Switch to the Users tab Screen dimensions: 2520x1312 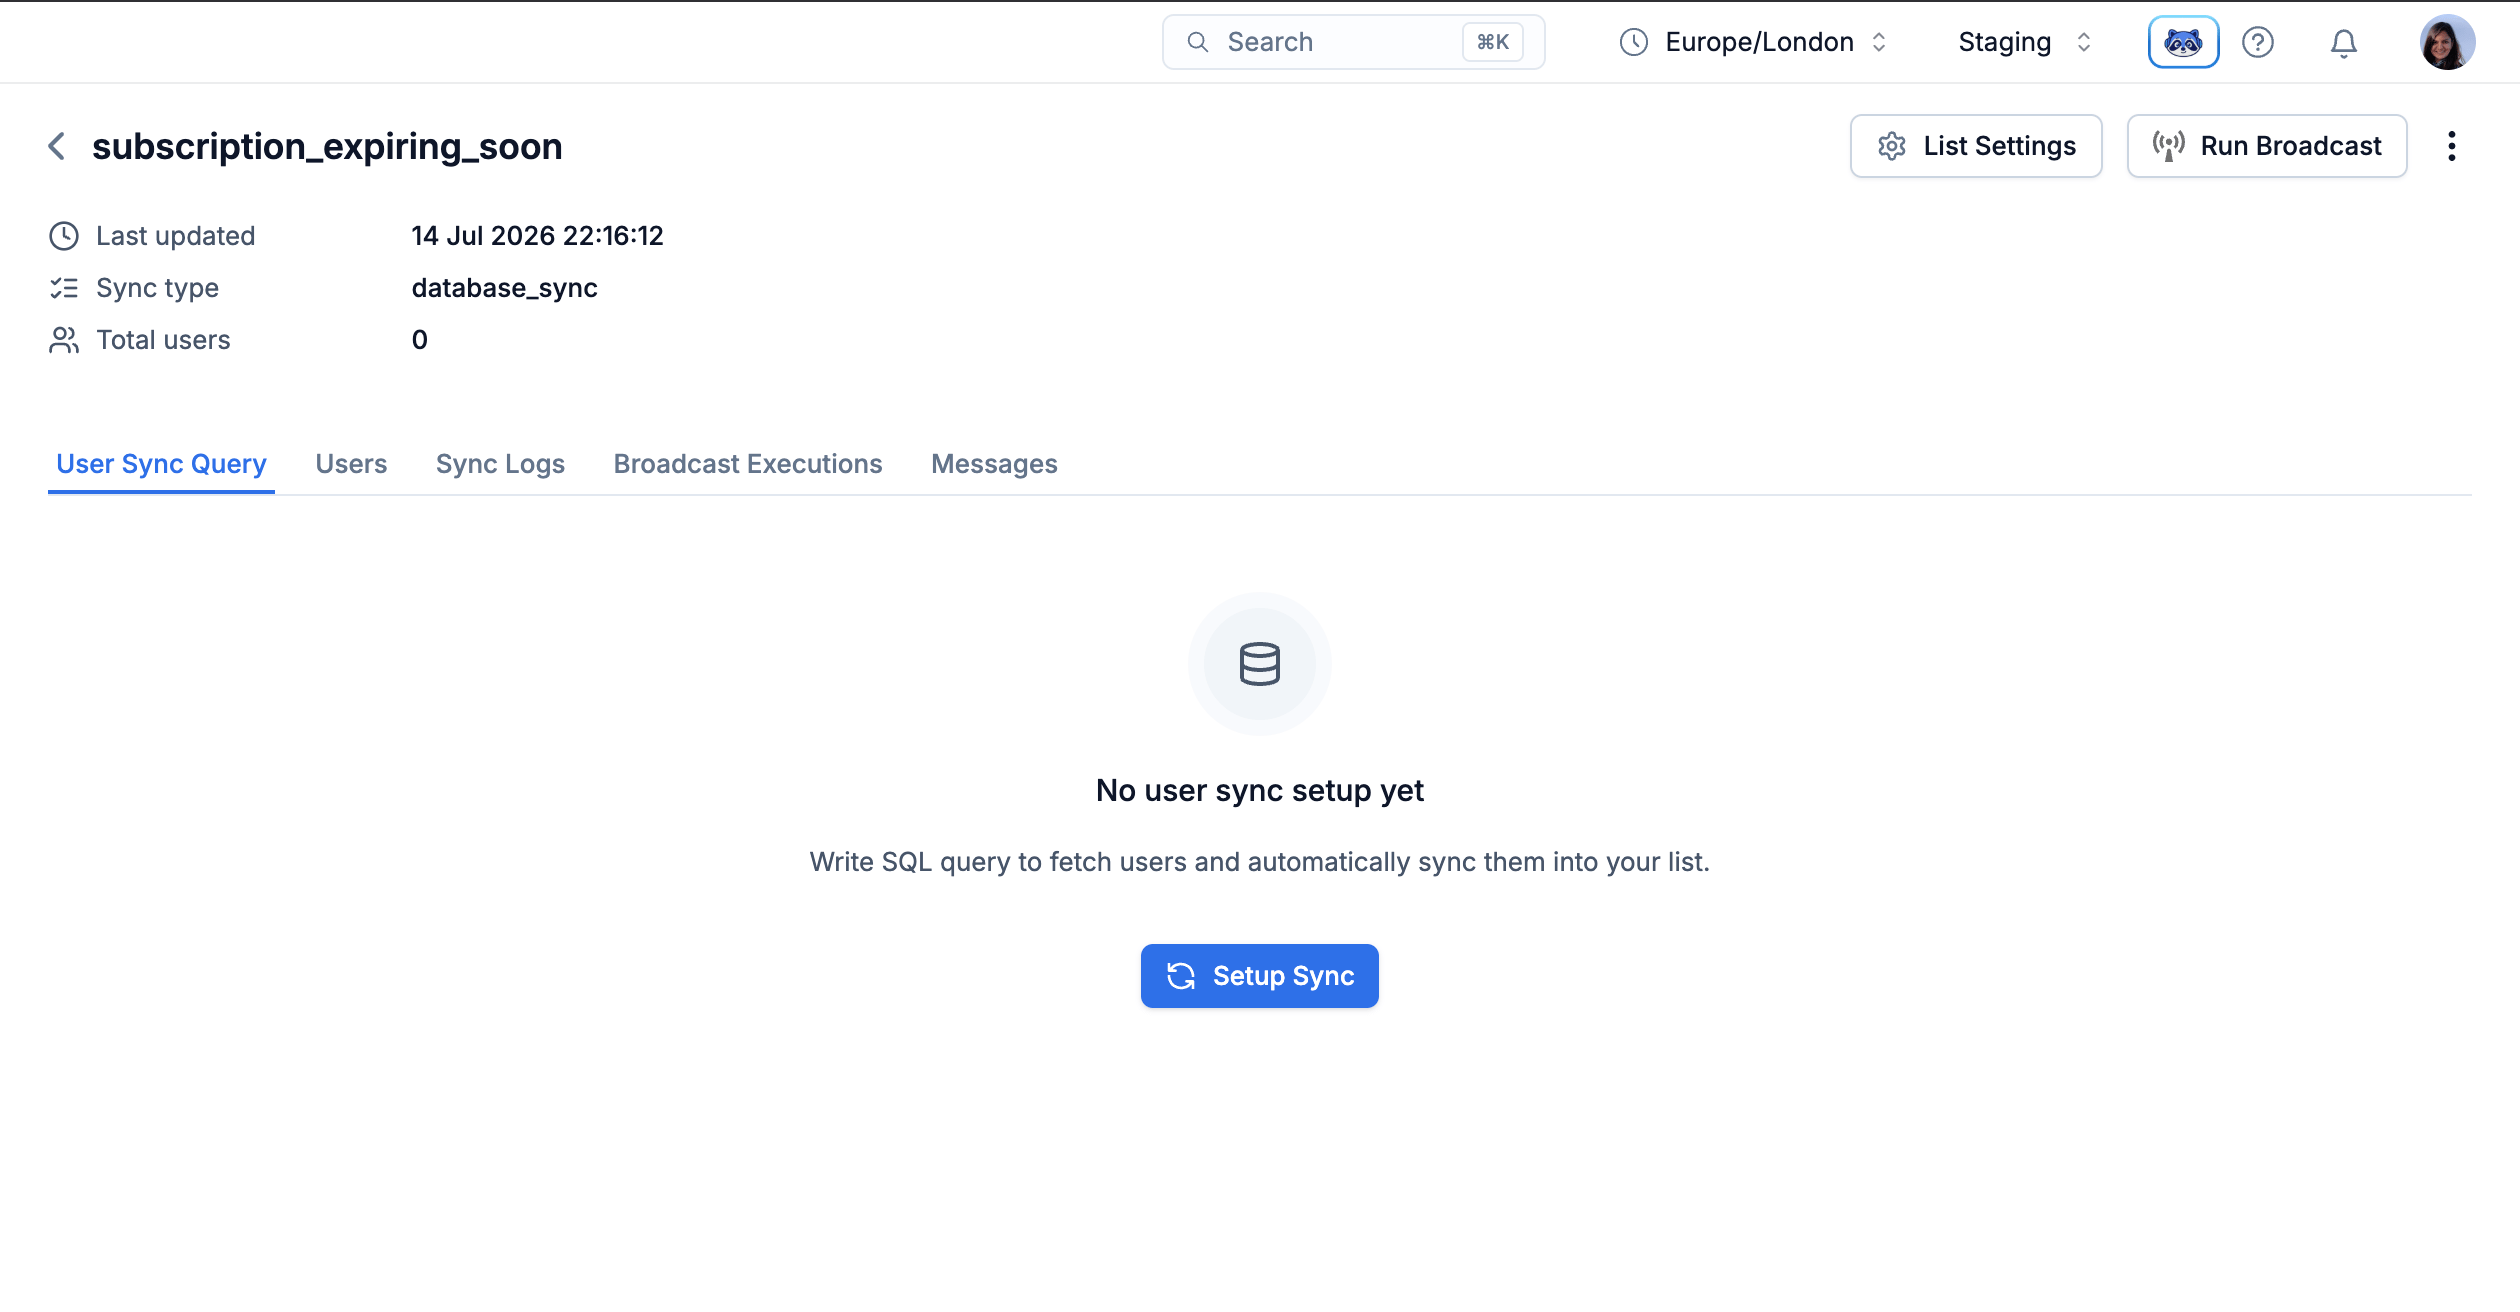(351, 464)
